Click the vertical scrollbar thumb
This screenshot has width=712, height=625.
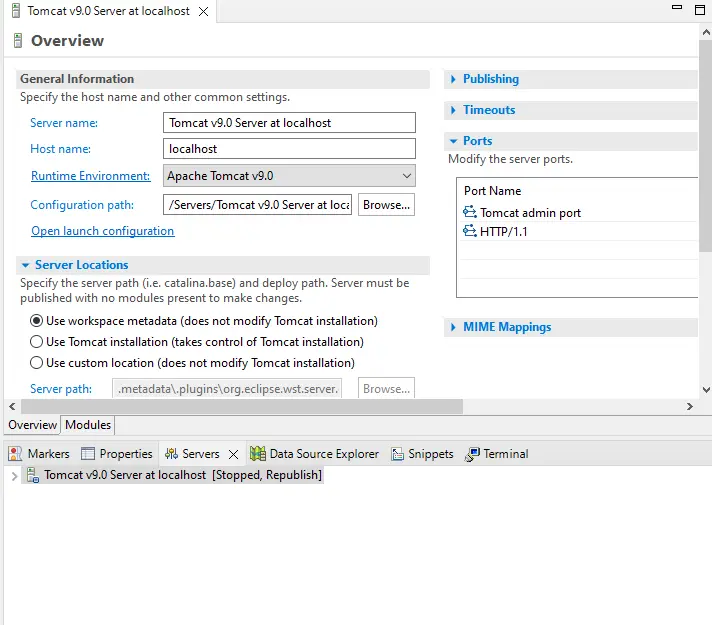coord(705,146)
